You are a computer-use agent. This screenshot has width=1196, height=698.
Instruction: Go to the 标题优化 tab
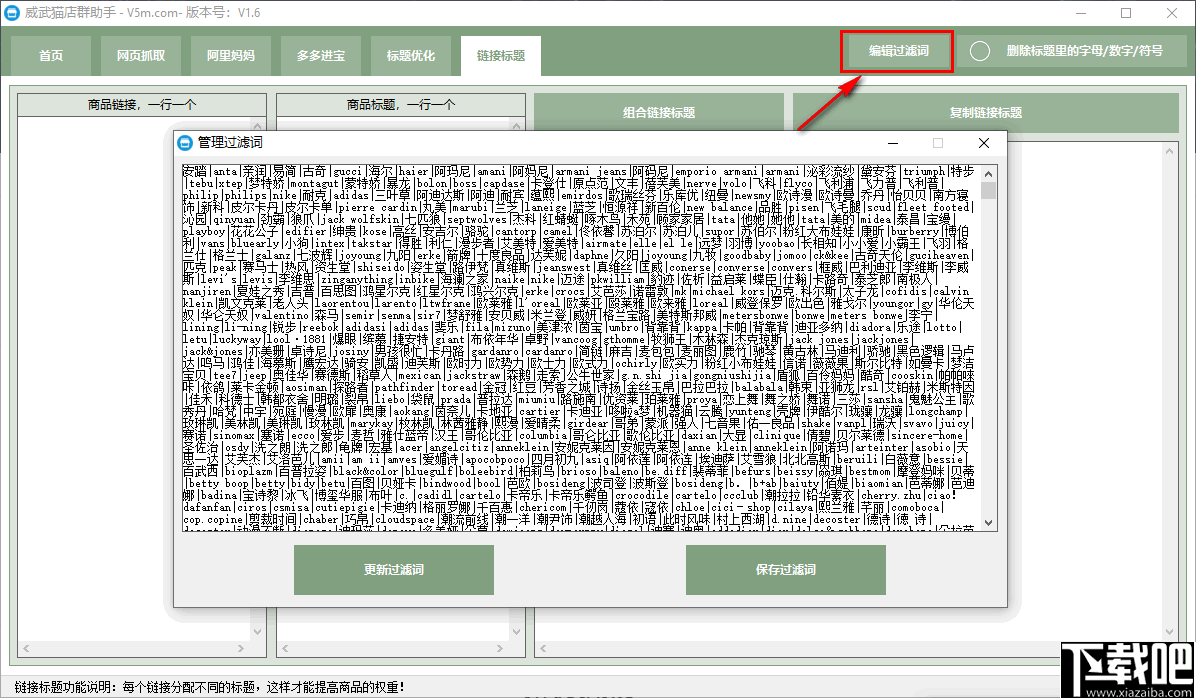[x=411, y=56]
